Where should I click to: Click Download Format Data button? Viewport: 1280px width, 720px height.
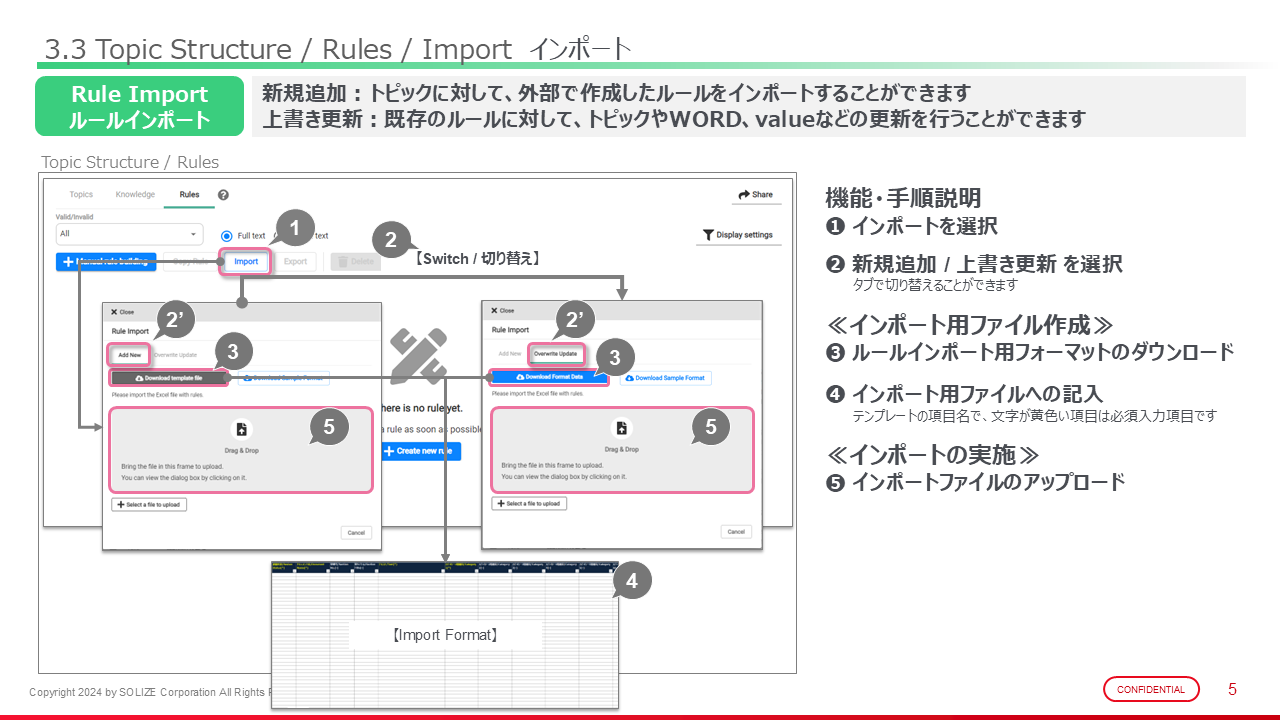point(549,377)
